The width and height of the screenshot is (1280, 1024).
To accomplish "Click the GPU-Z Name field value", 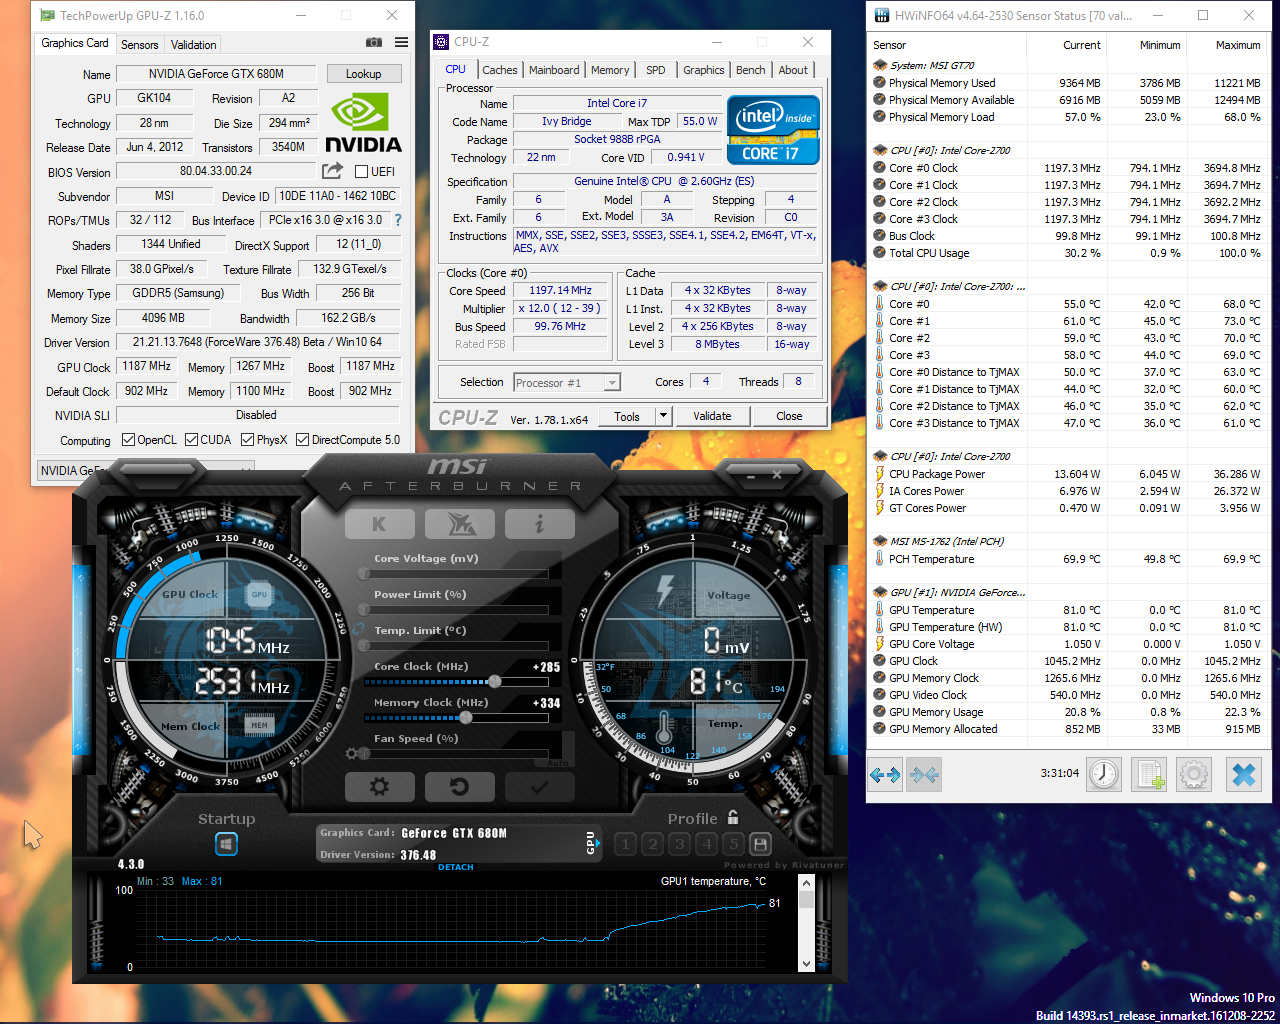I will click(x=216, y=74).
